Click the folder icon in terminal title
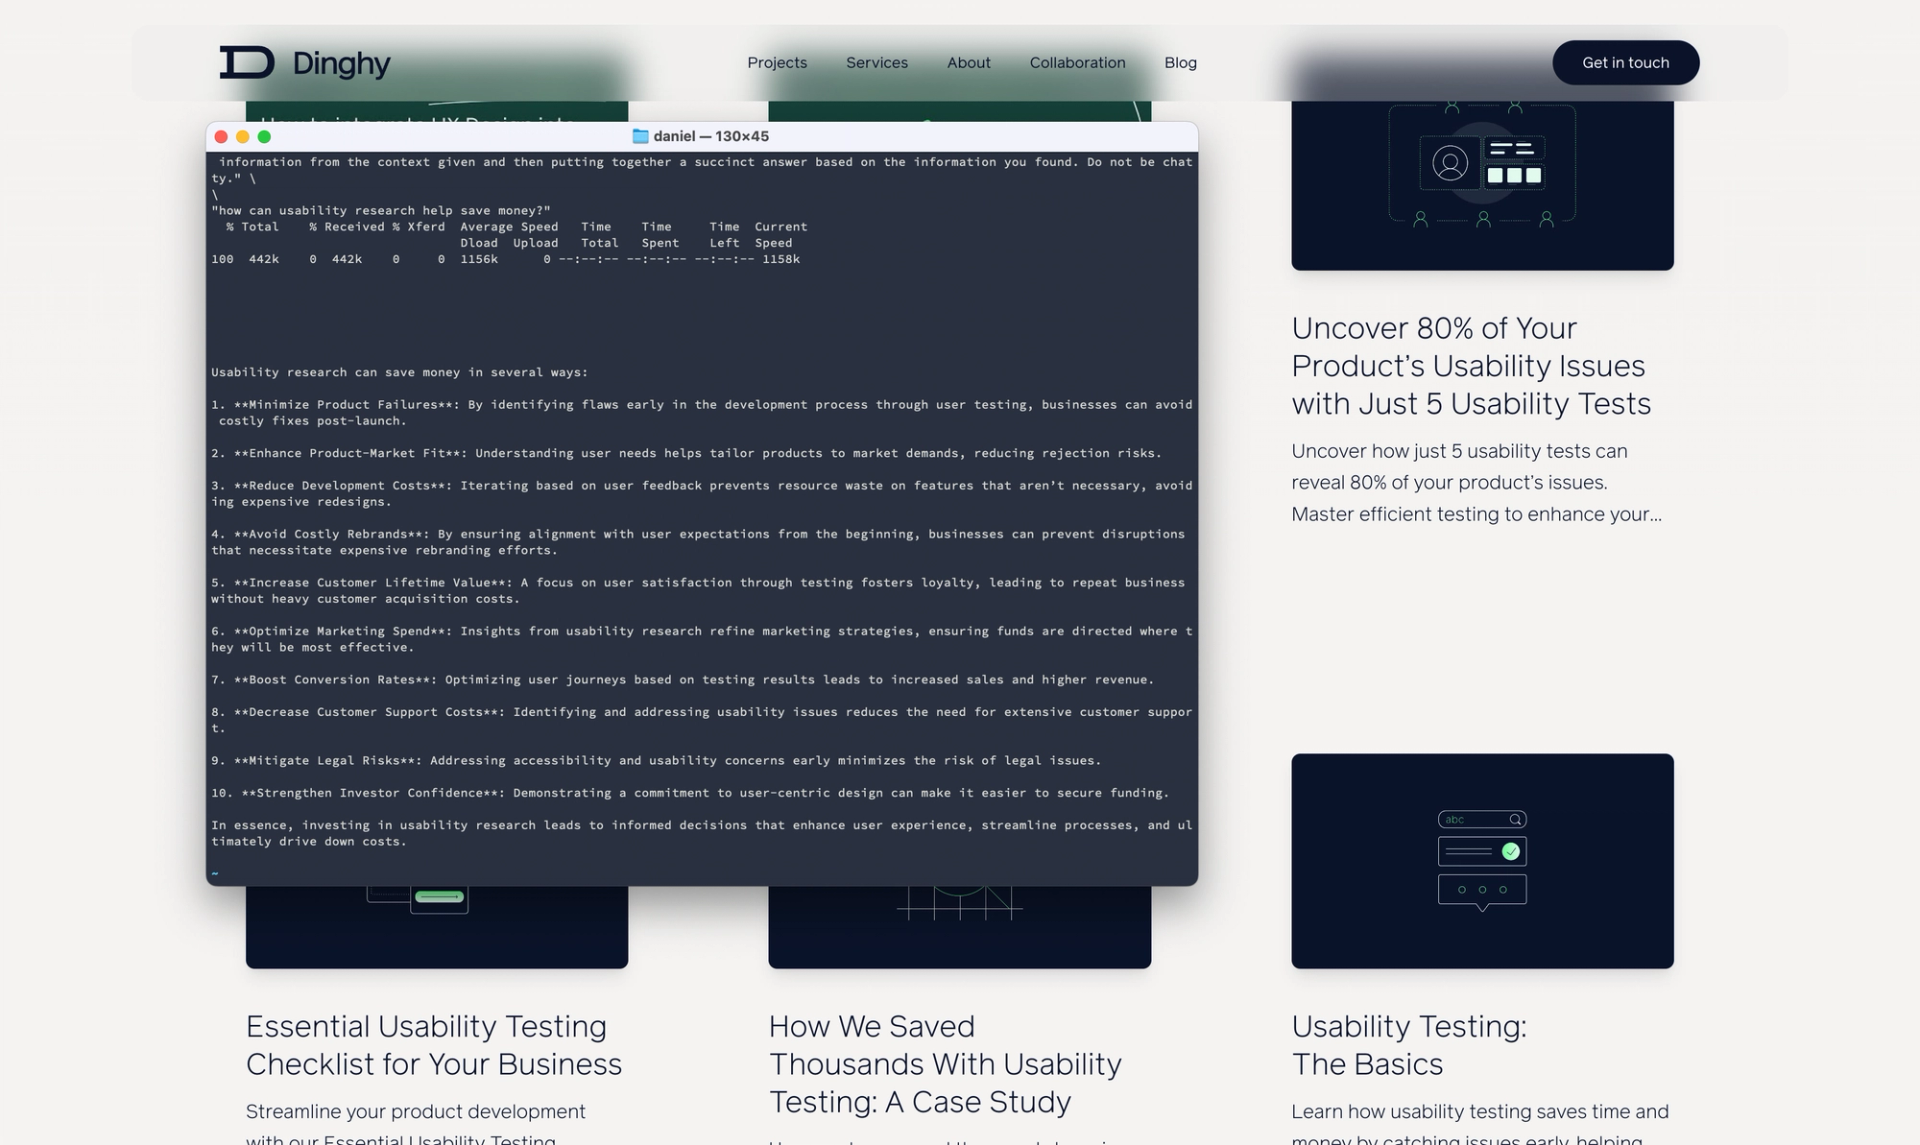The width and height of the screenshot is (1920, 1145). point(640,136)
